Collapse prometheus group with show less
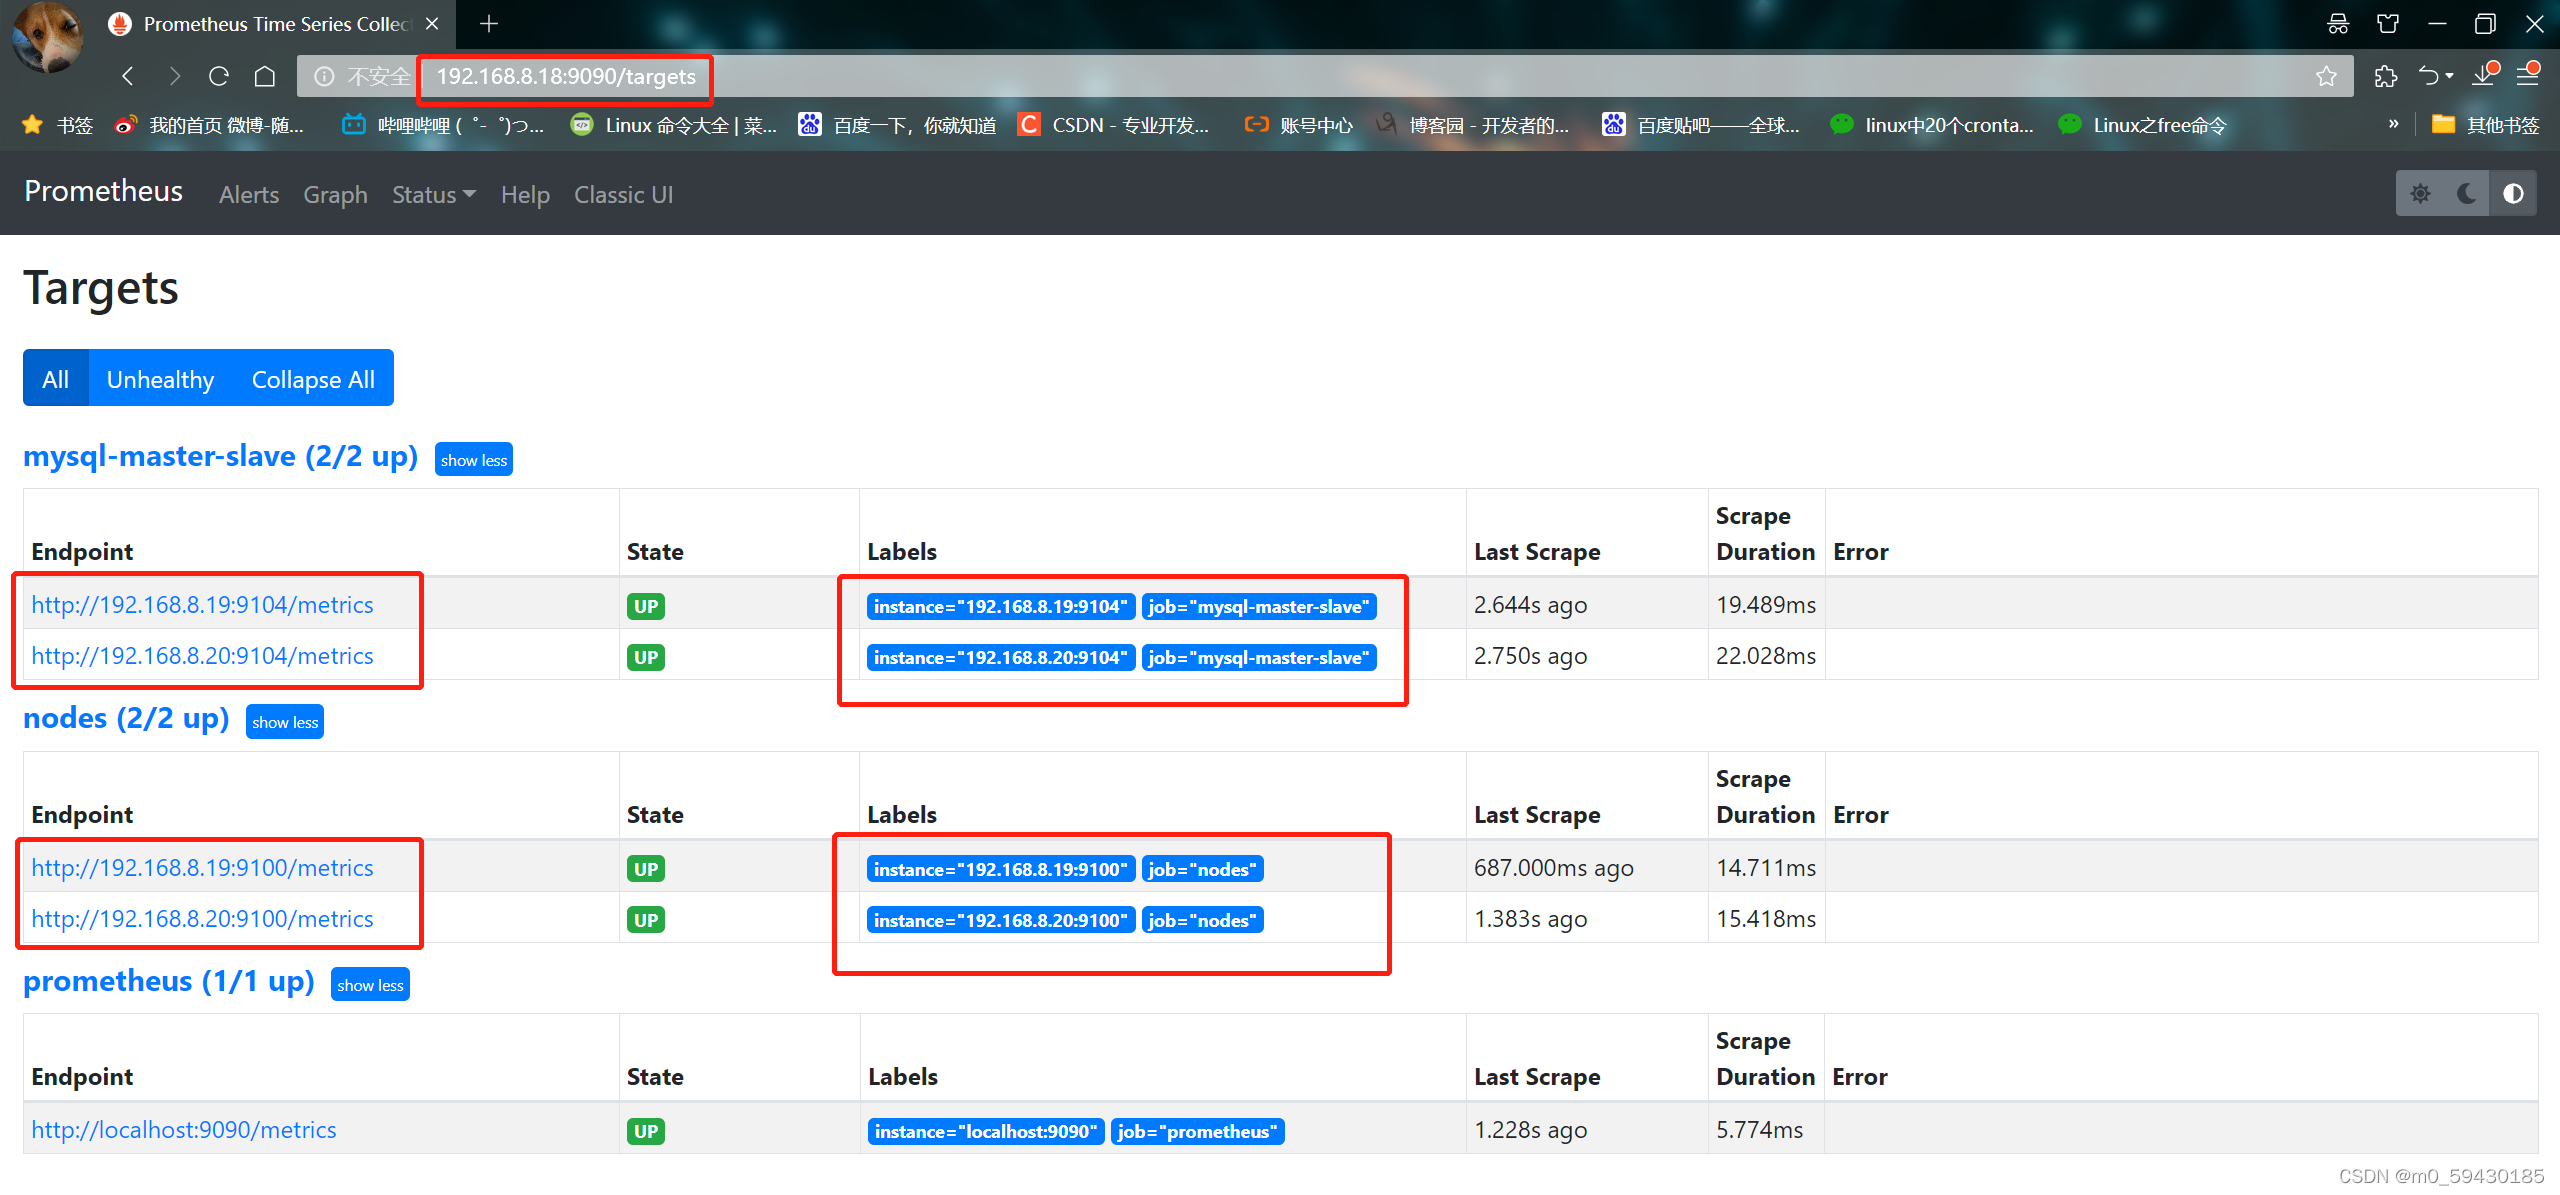The image size is (2560, 1195). (x=370, y=985)
